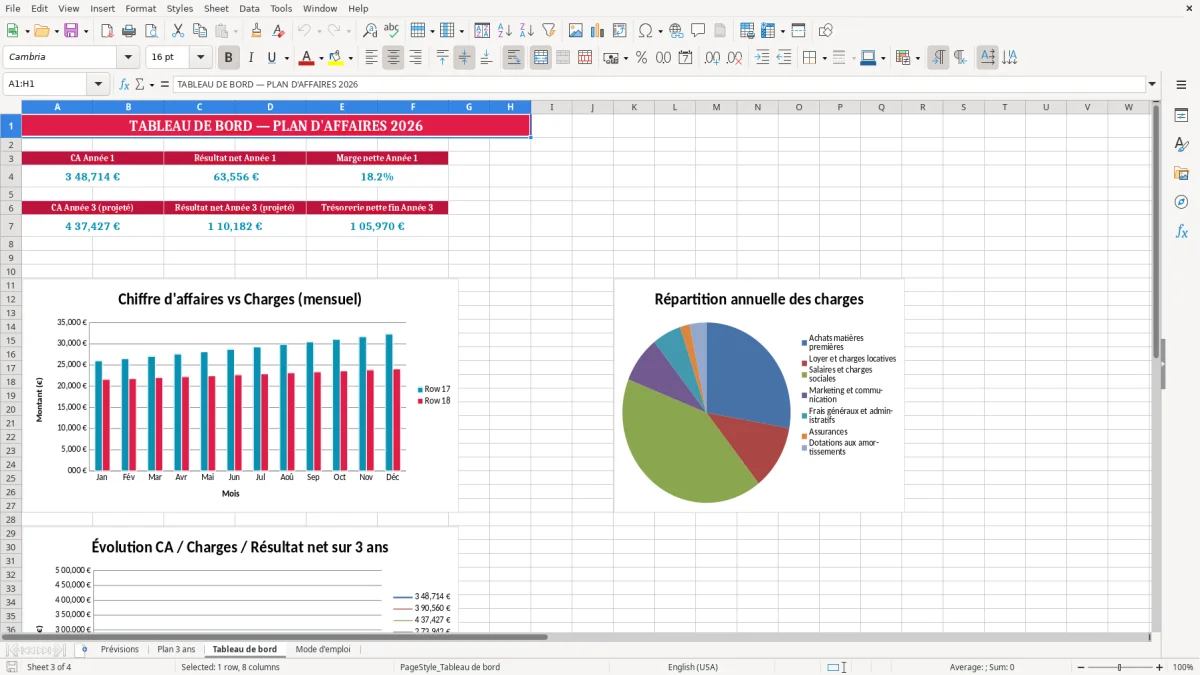Sort descending
The image size is (1200, 675).
(x=527, y=31)
